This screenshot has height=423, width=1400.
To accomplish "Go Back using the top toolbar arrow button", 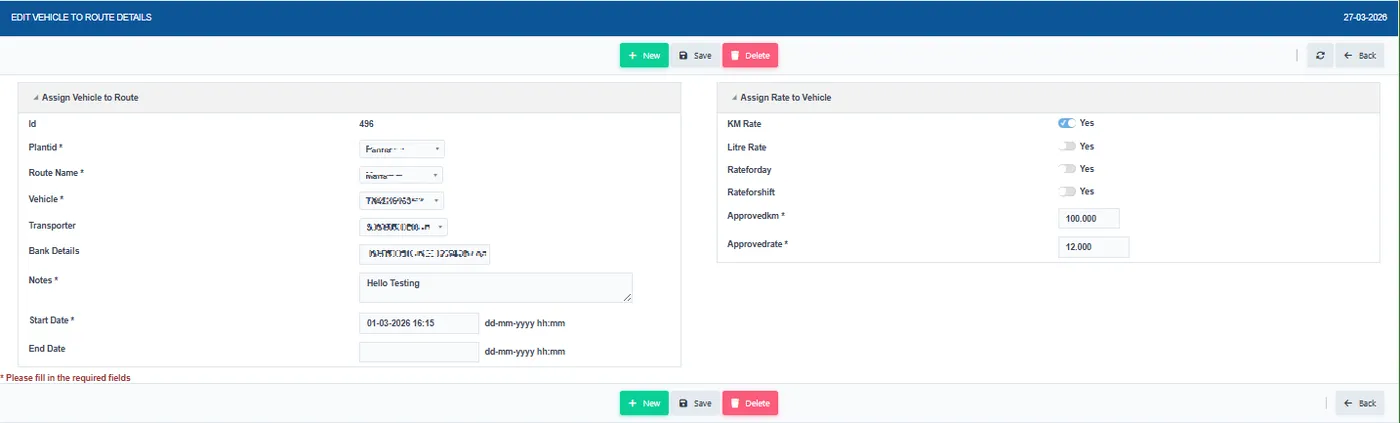I will click(1360, 56).
